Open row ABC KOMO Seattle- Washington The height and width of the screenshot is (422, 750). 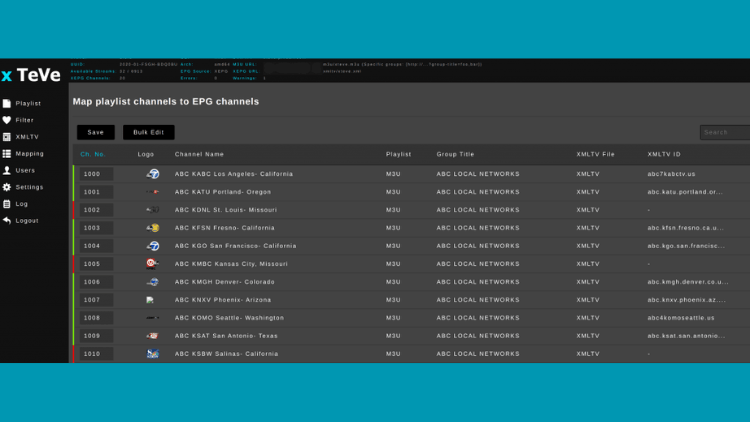[x=411, y=318]
